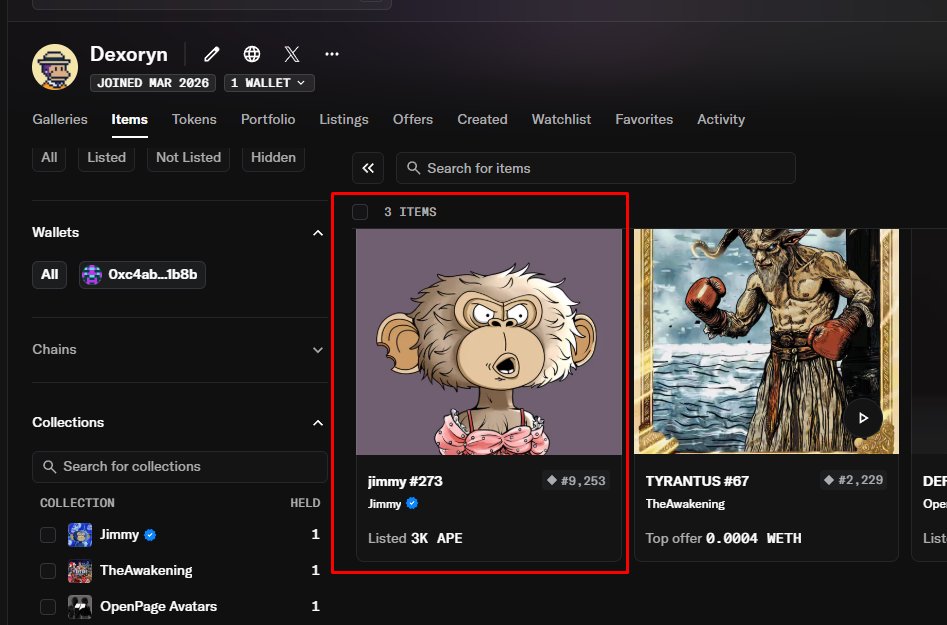
Task: Click the HELD column header
Action: [x=305, y=503]
